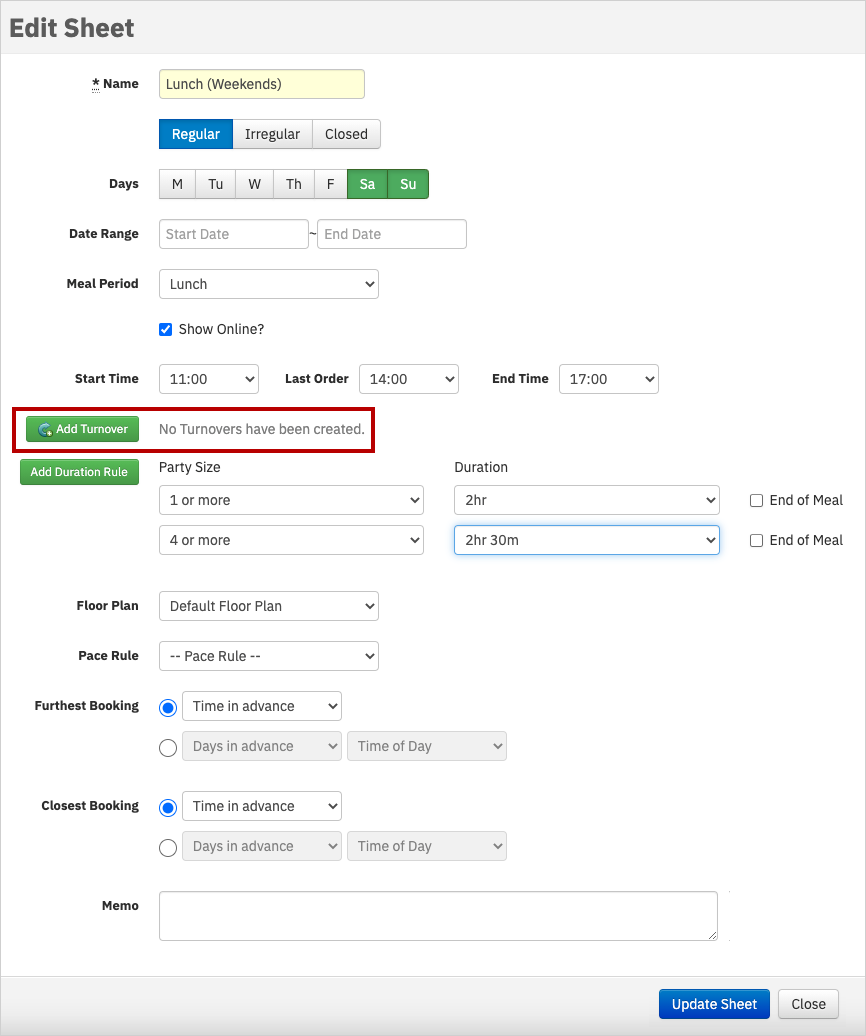Click the Memo text area
Screen dimensions: 866x1036
pos(438,916)
